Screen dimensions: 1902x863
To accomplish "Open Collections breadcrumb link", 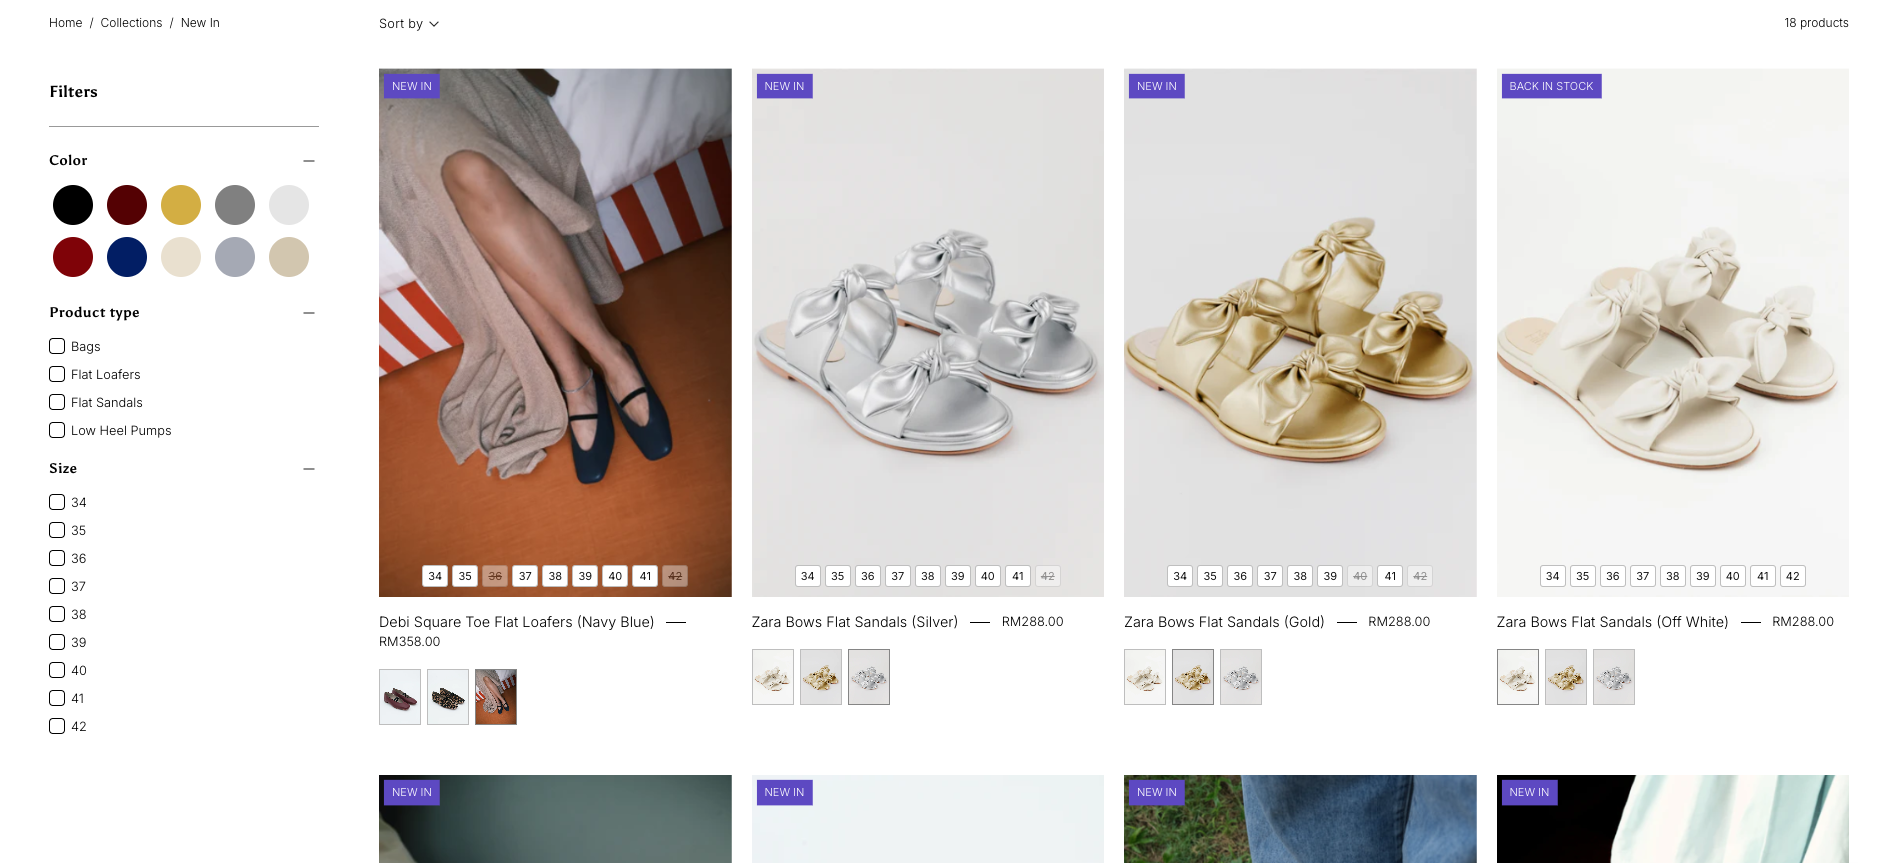I will click(131, 23).
